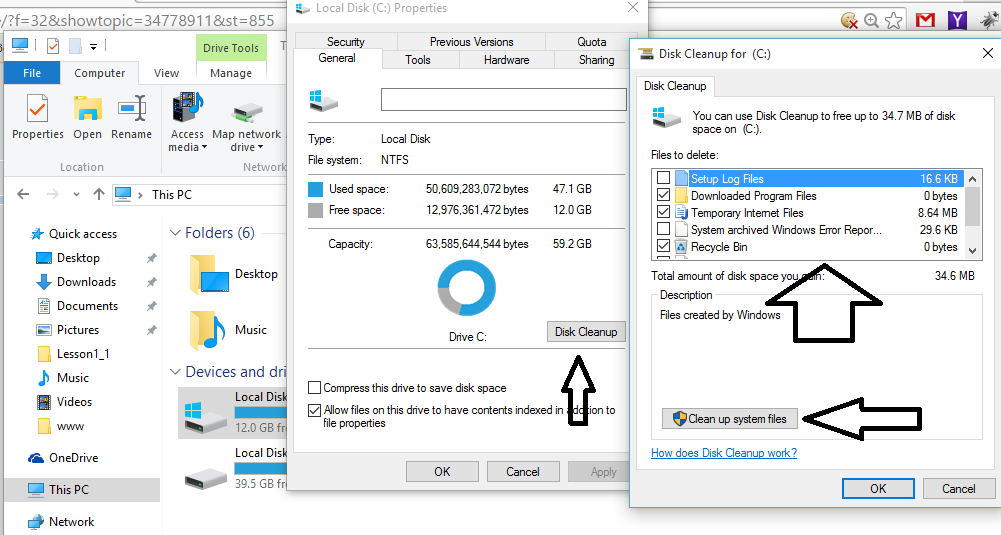Open the Previous Versions tab
Screen dimensions: 1001x535
point(471,41)
